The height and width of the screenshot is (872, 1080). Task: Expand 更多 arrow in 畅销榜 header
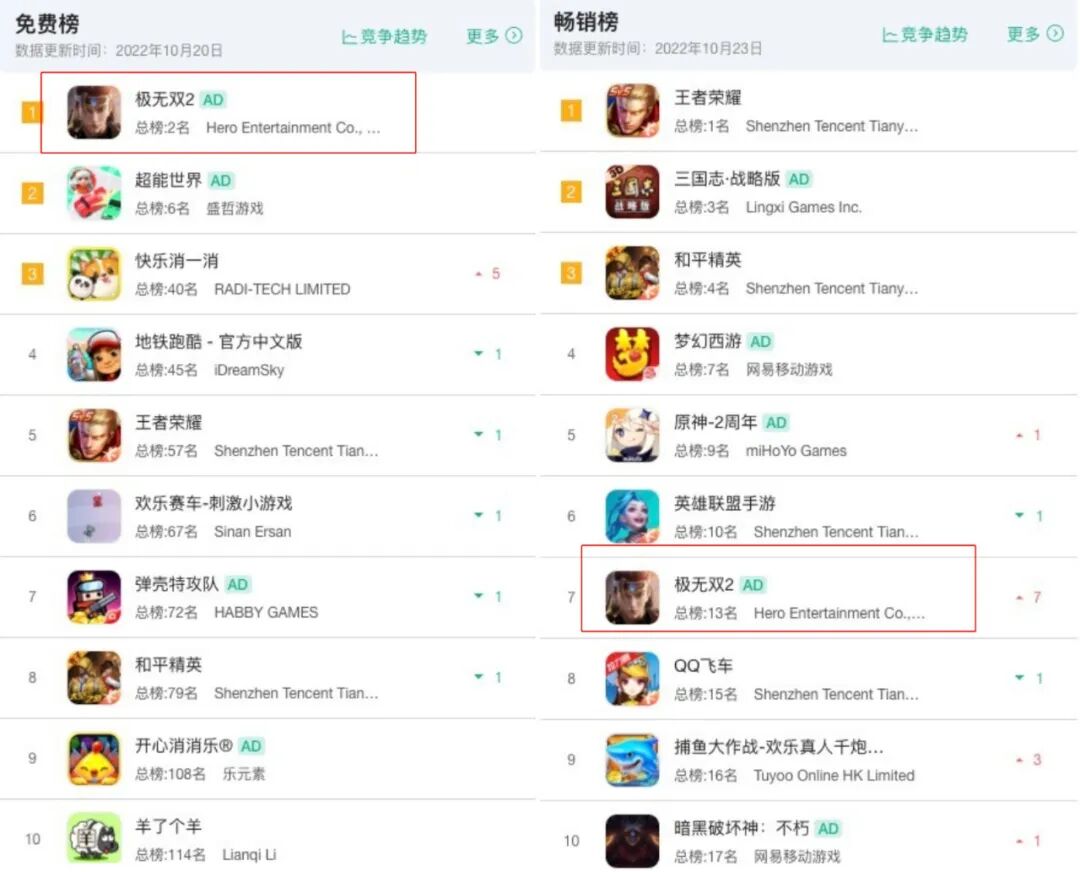(1055, 34)
